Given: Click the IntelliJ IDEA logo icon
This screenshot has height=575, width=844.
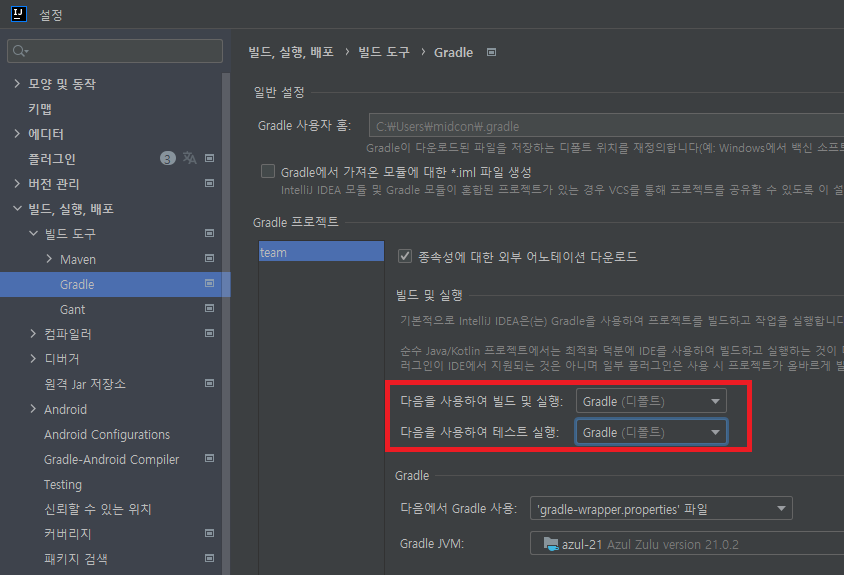Looking at the screenshot, I should pyautogui.click(x=19, y=14).
